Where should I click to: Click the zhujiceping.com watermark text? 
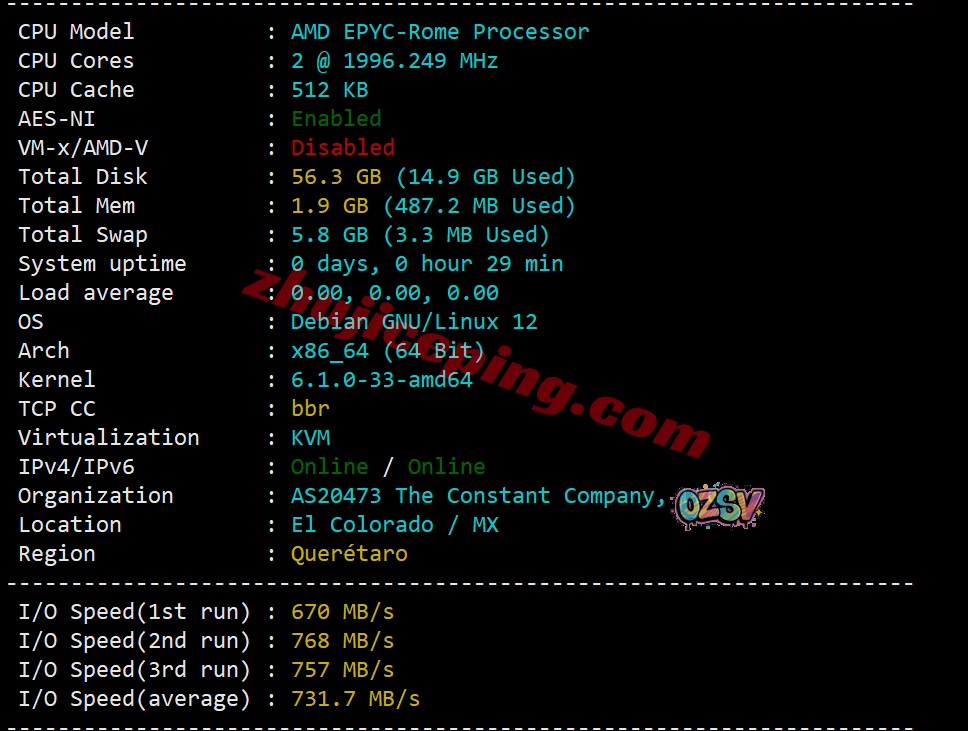(x=477, y=364)
